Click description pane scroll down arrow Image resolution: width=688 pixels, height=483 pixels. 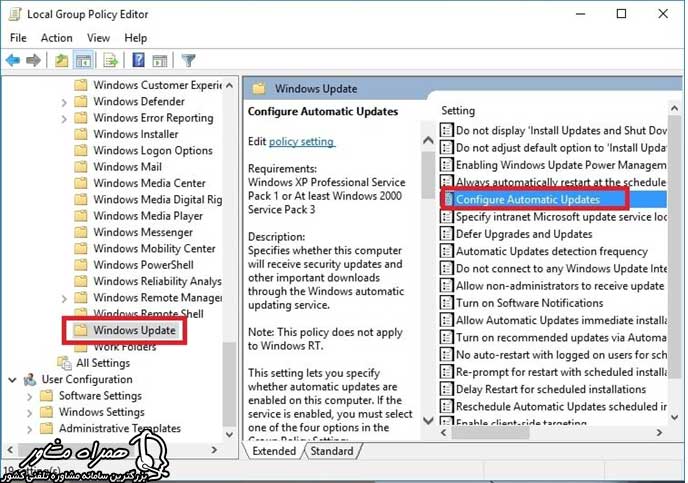[x=428, y=420]
